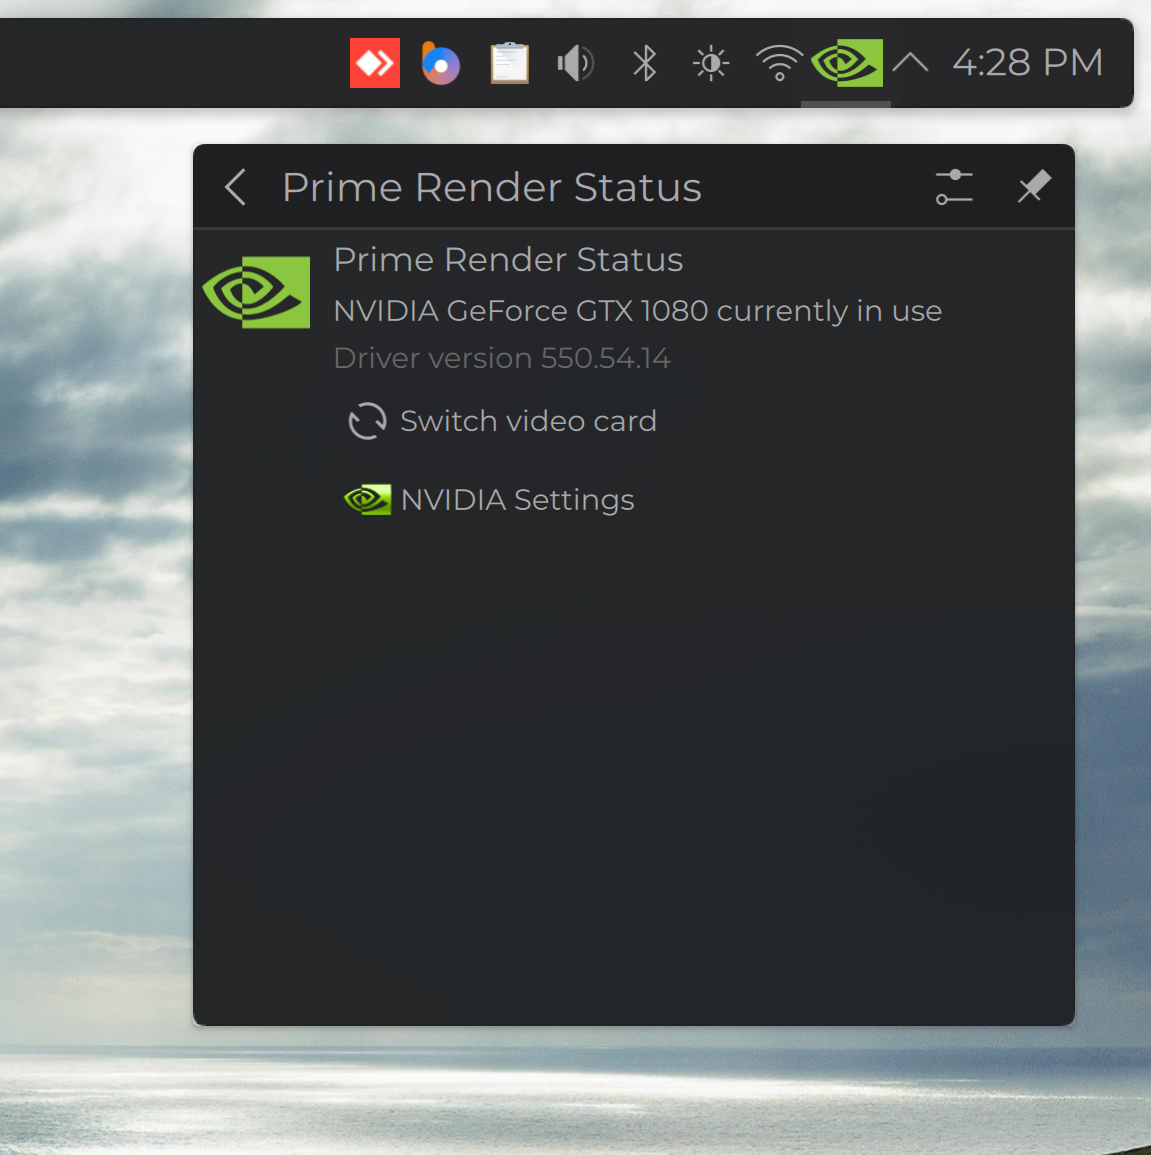The width and height of the screenshot is (1151, 1155).
Task: Open the volume speaker tray icon
Action: click(576, 63)
